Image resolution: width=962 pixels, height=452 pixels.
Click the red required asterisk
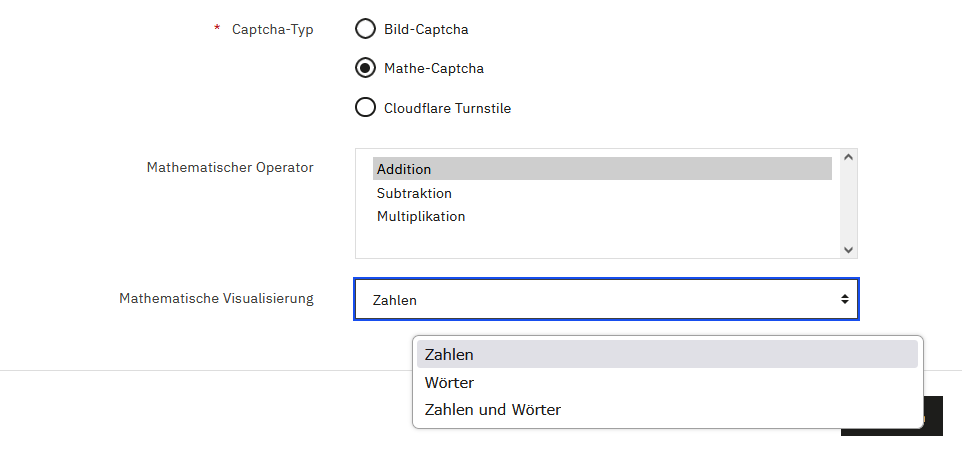(217, 29)
